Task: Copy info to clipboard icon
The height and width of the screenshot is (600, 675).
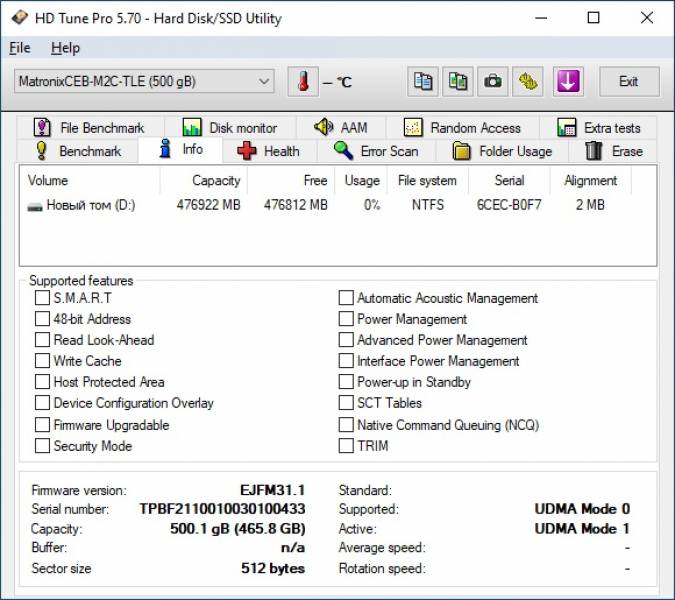Action: [x=423, y=81]
